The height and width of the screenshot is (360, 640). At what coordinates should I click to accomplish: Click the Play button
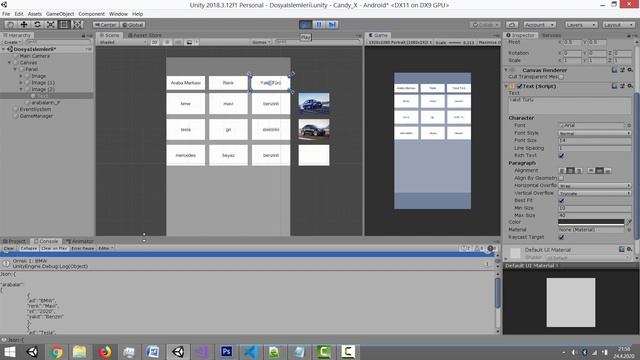(x=305, y=24)
